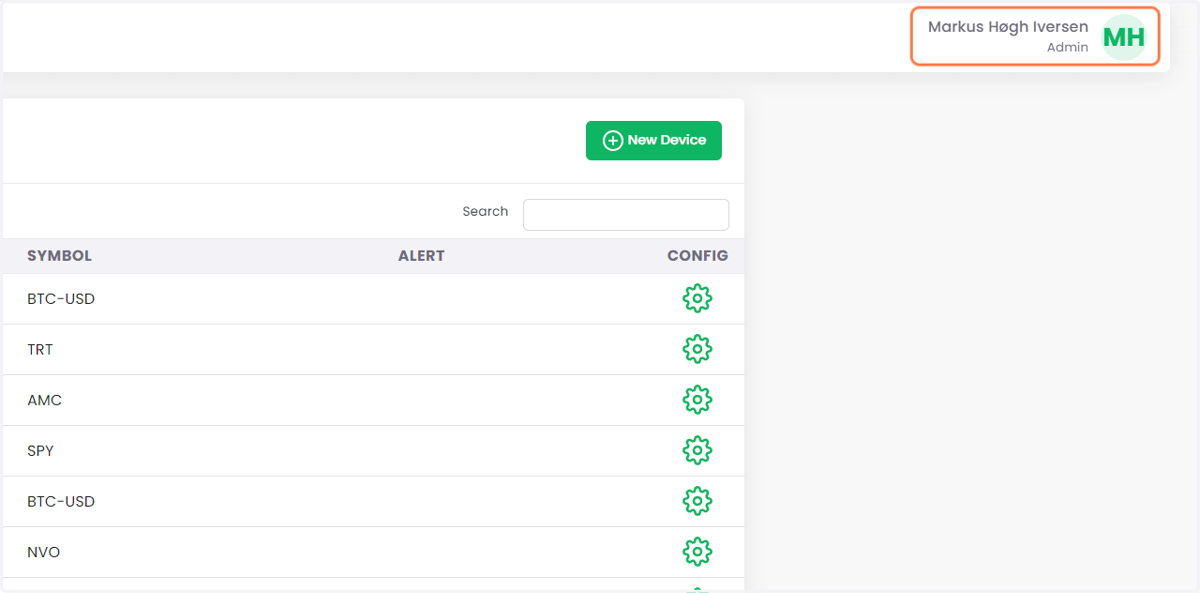This screenshot has width=1200, height=593.
Task: Click the green MH avatar circle
Action: (1123, 38)
